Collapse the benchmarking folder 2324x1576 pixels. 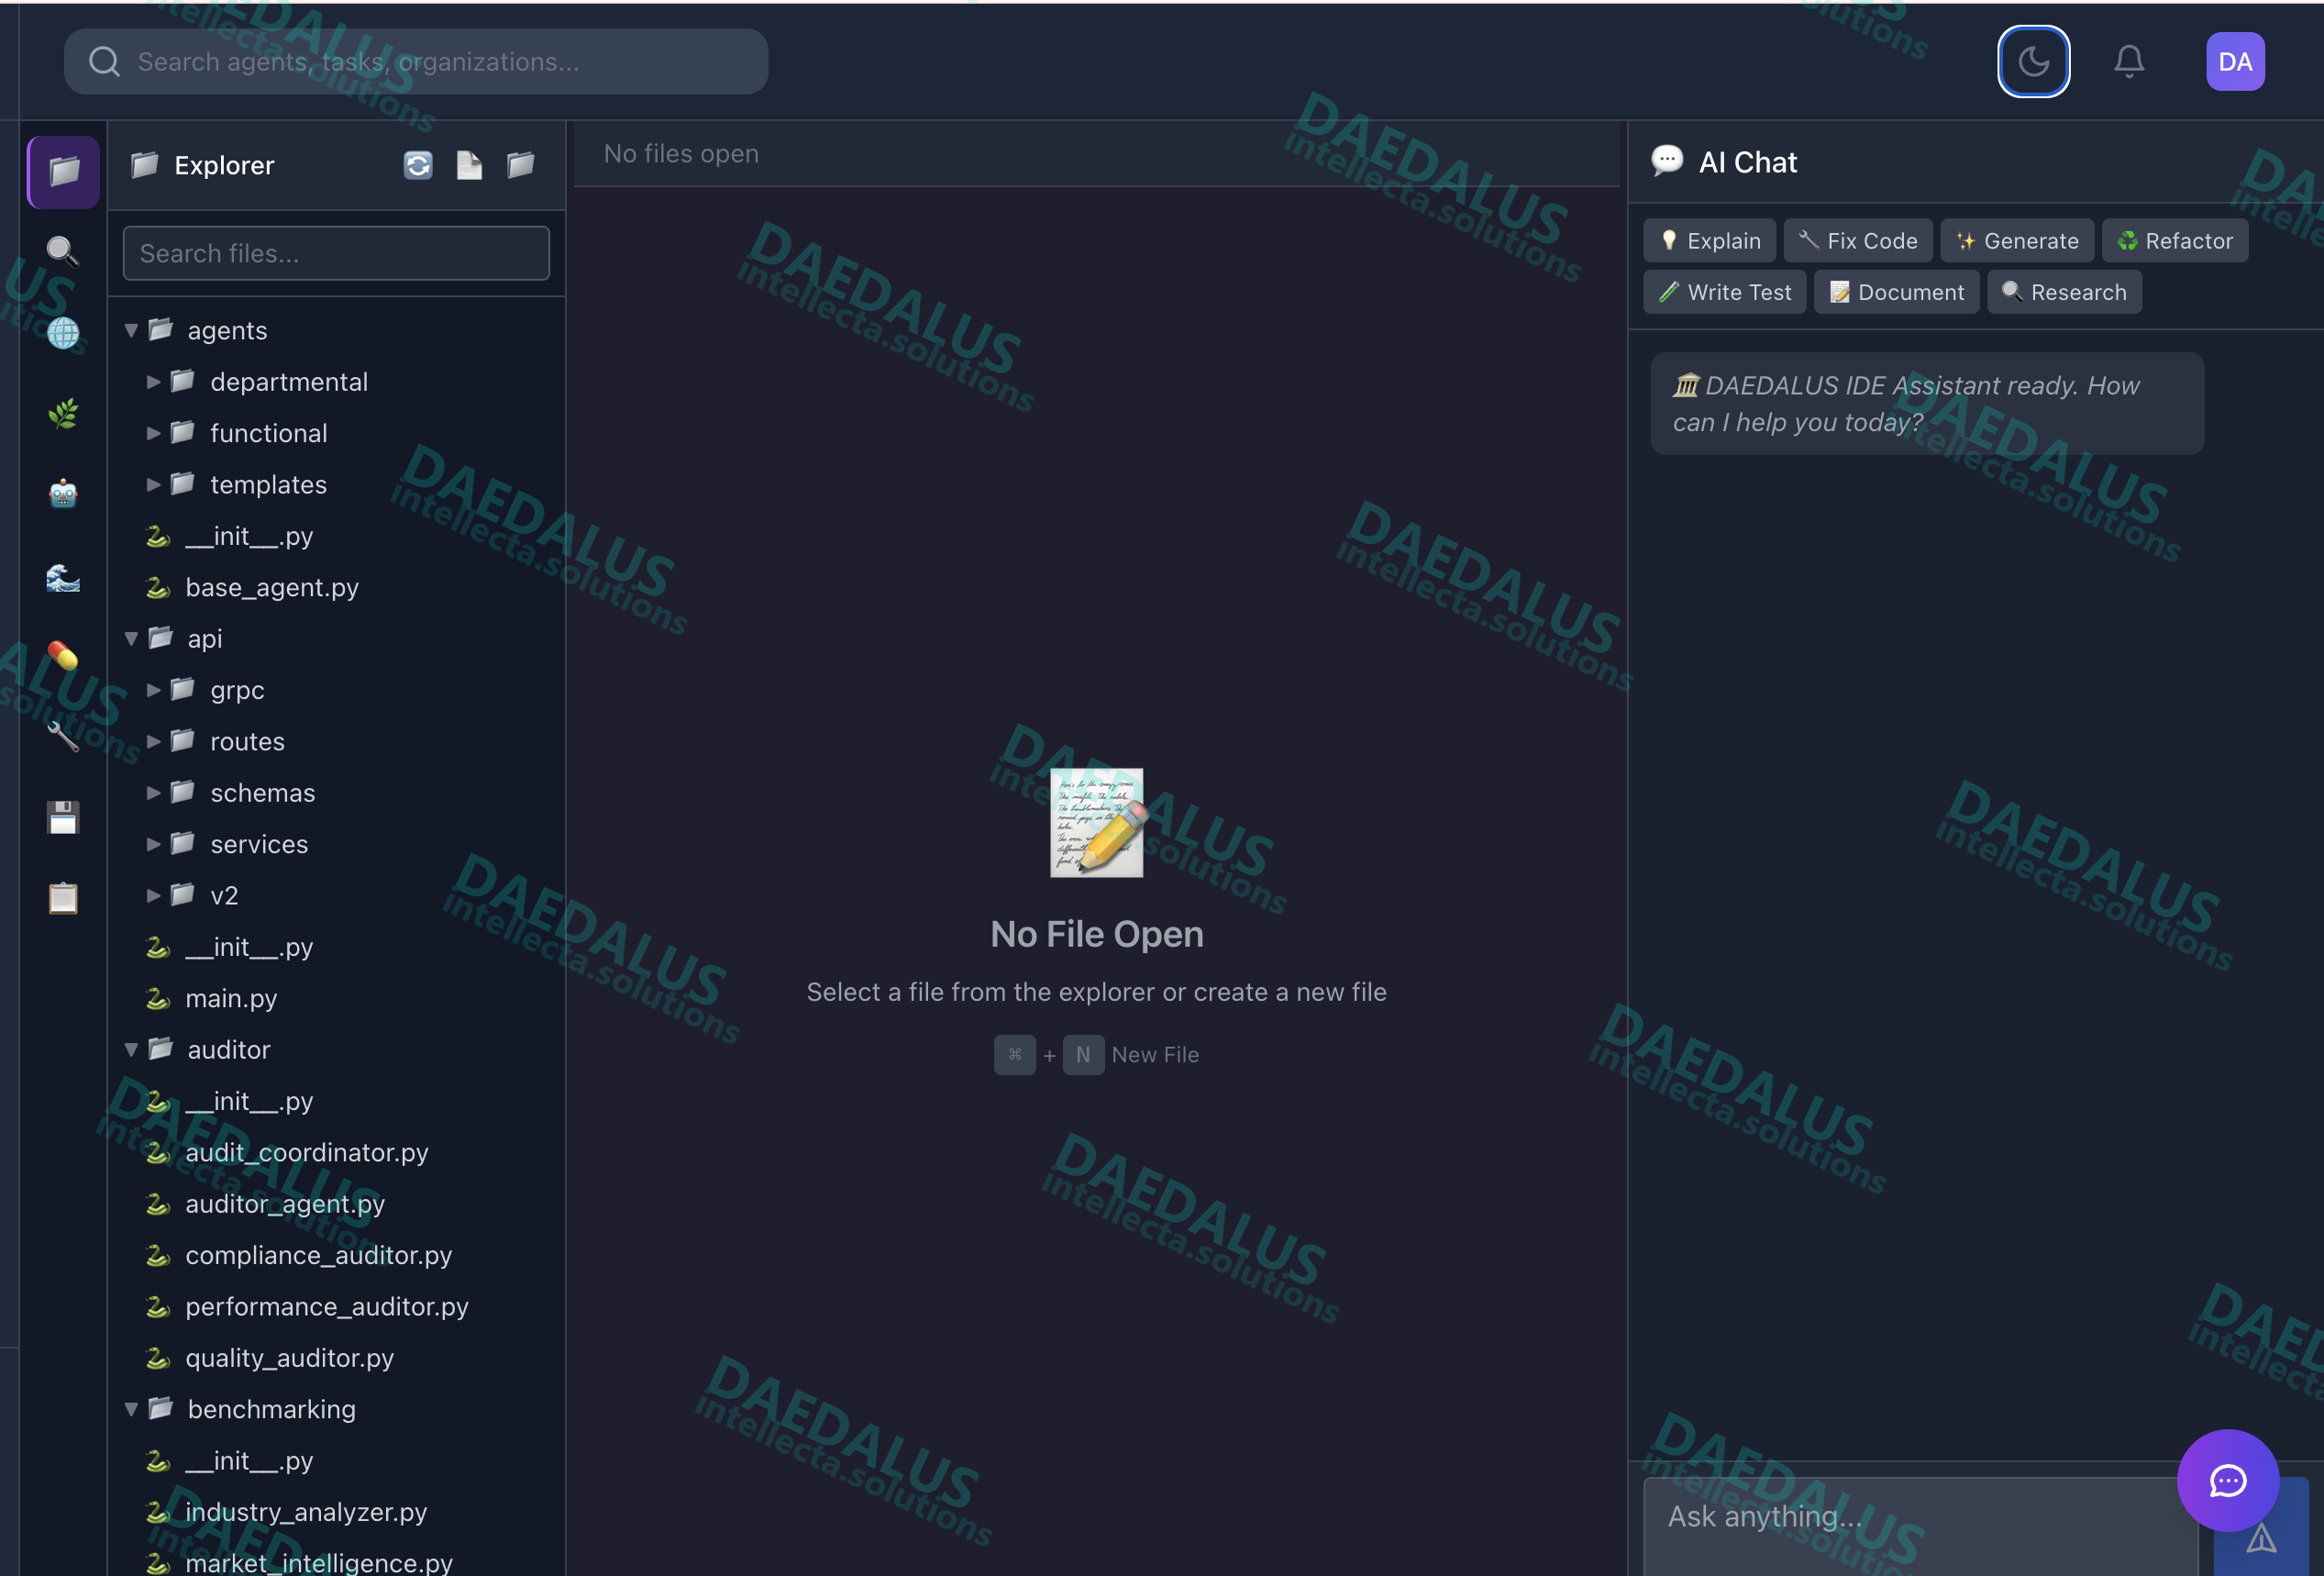[x=130, y=1409]
